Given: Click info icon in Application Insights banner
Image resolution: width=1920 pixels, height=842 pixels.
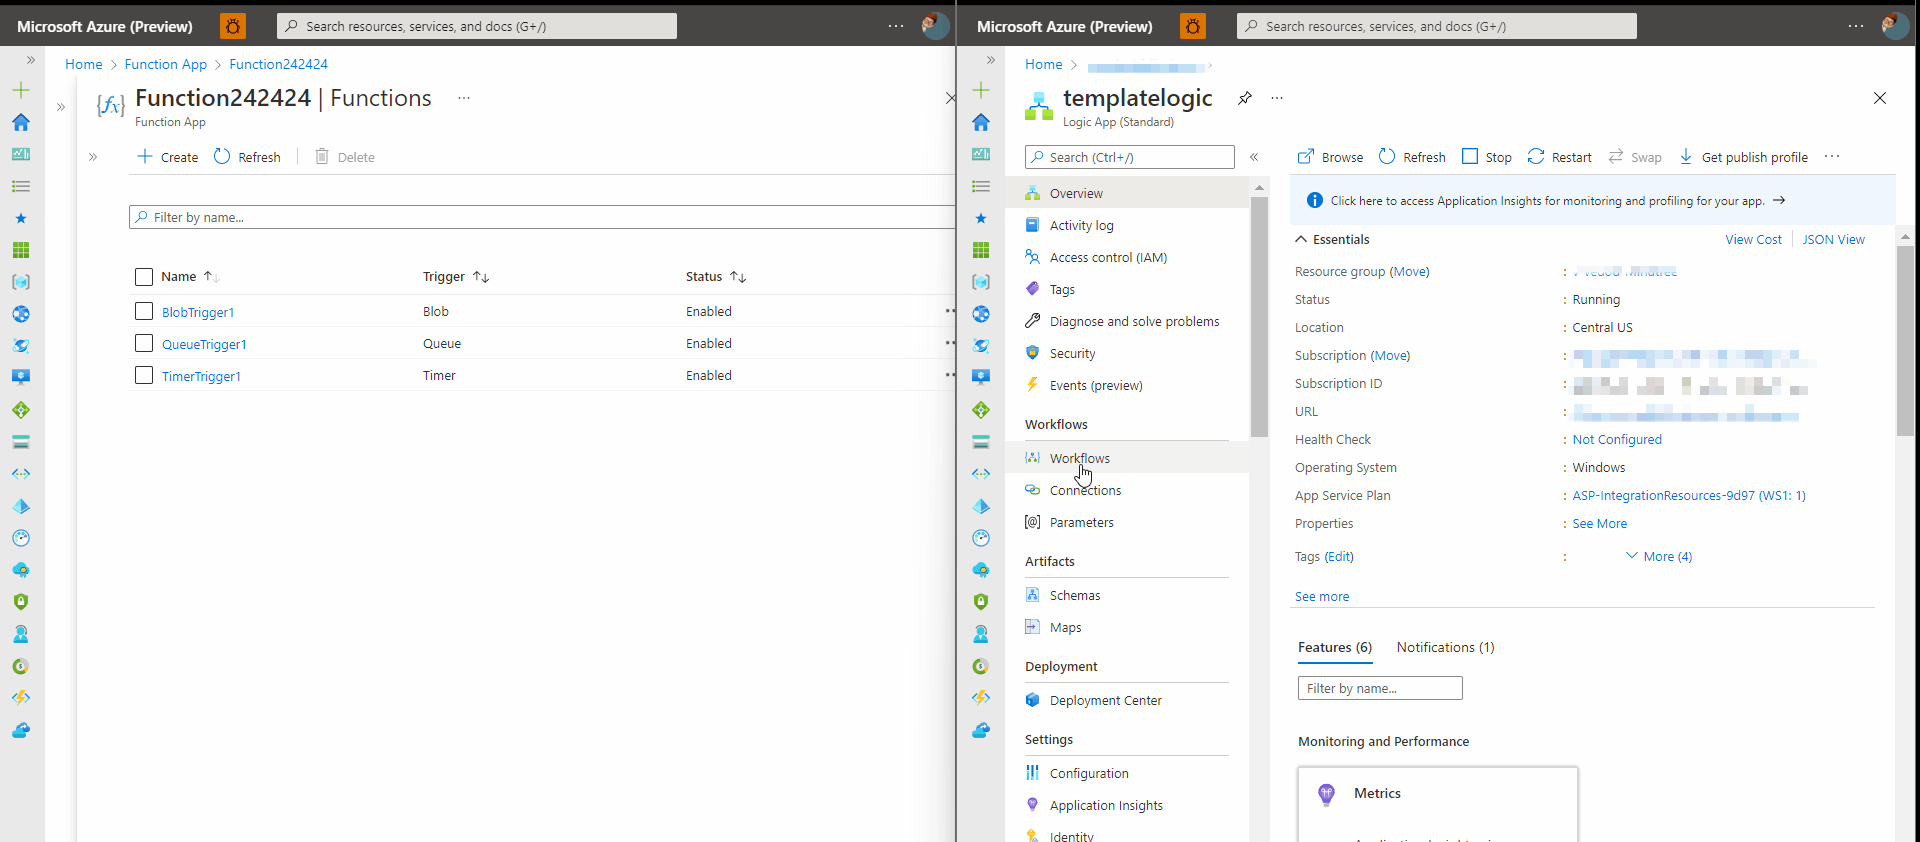Looking at the screenshot, I should (x=1315, y=201).
